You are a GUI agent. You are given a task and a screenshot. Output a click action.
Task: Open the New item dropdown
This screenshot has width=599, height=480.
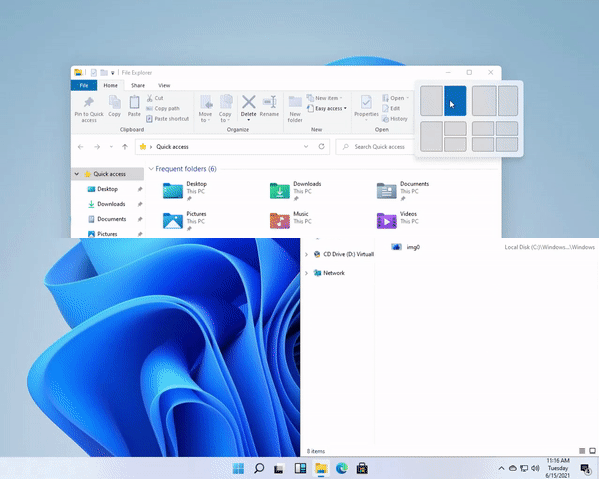coord(324,98)
